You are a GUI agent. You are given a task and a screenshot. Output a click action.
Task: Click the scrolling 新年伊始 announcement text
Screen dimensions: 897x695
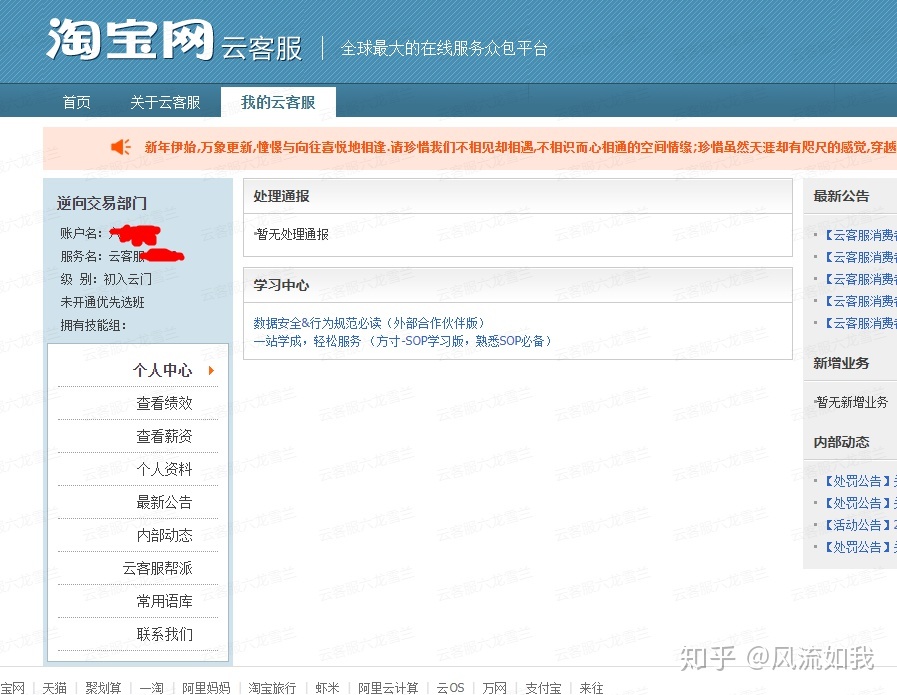point(520,148)
